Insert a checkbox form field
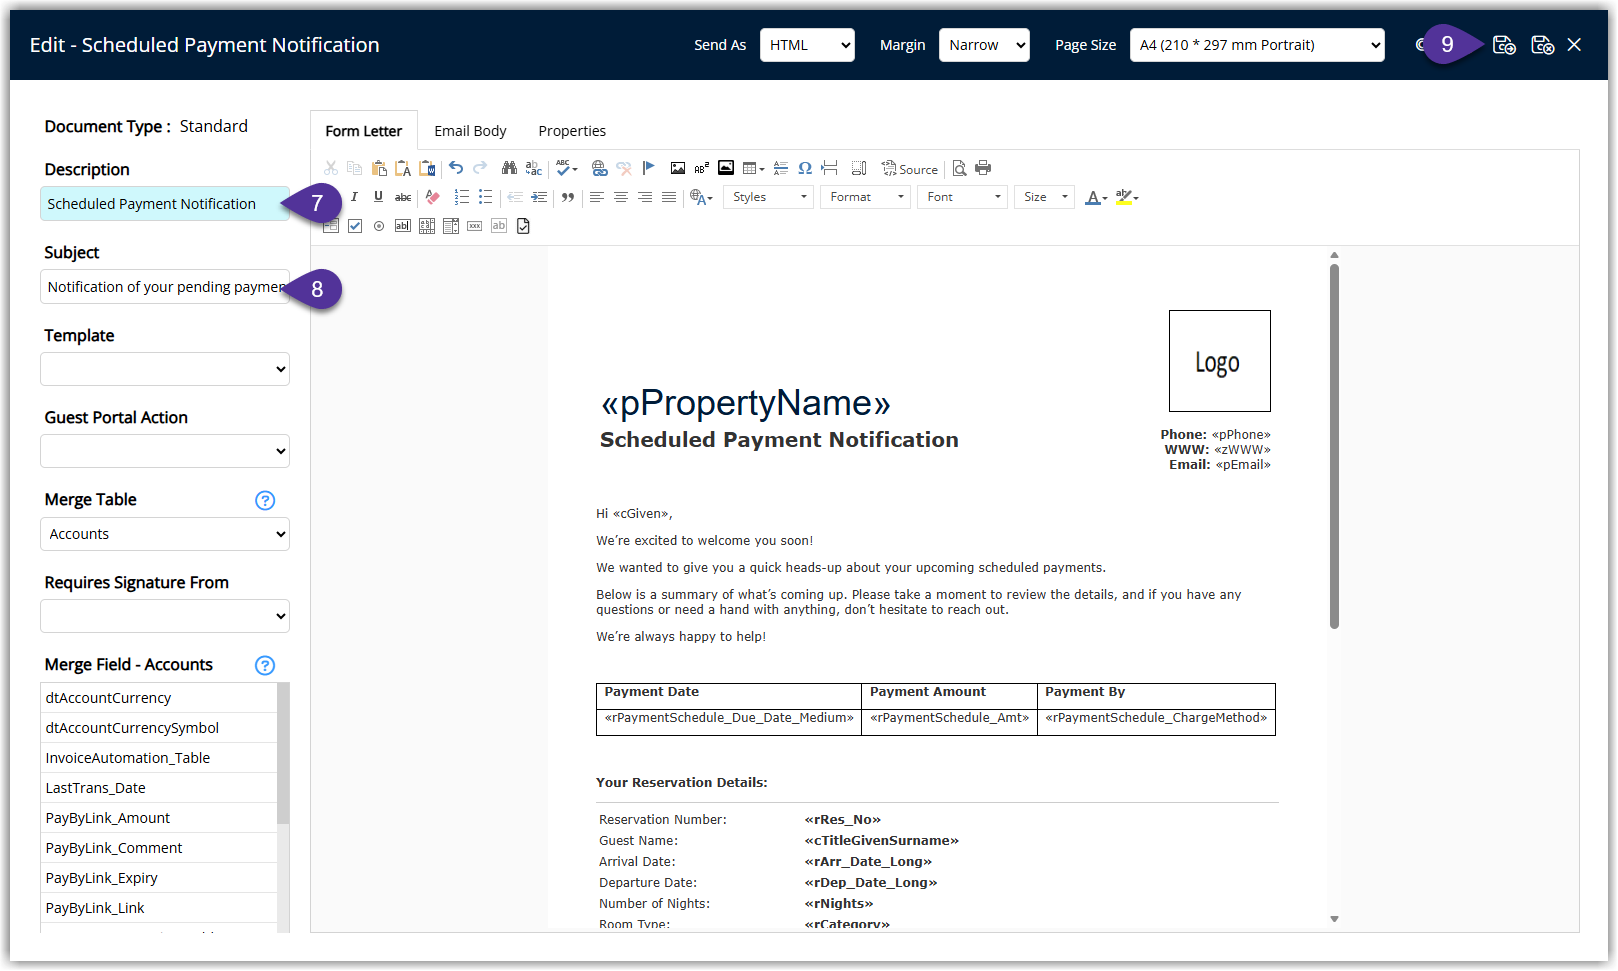1618x971 pixels. click(355, 226)
